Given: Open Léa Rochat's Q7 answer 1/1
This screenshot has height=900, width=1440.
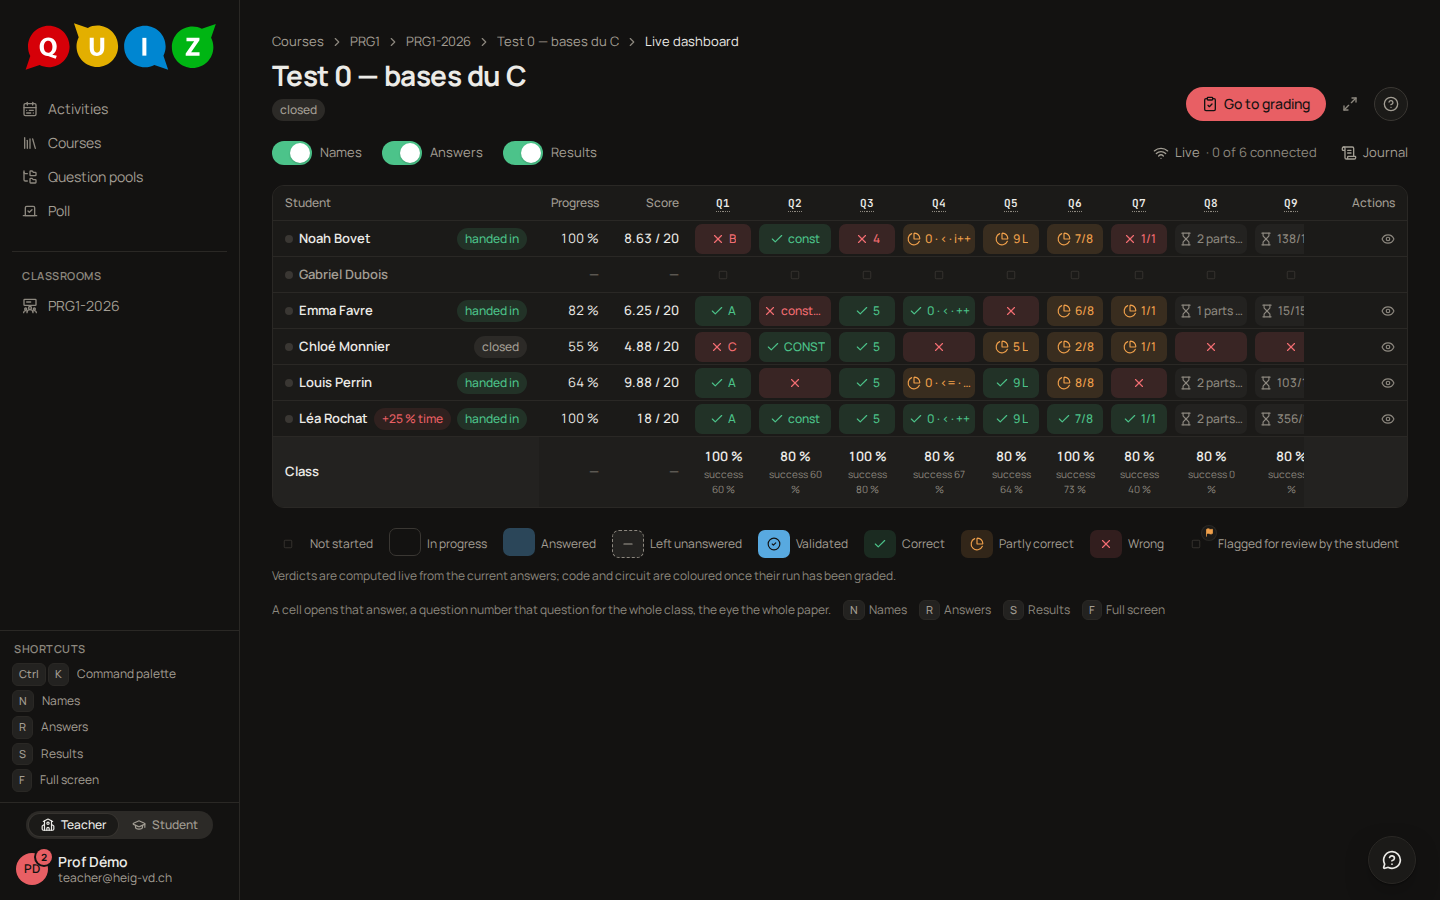Looking at the screenshot, I should tap(1139, 419).
